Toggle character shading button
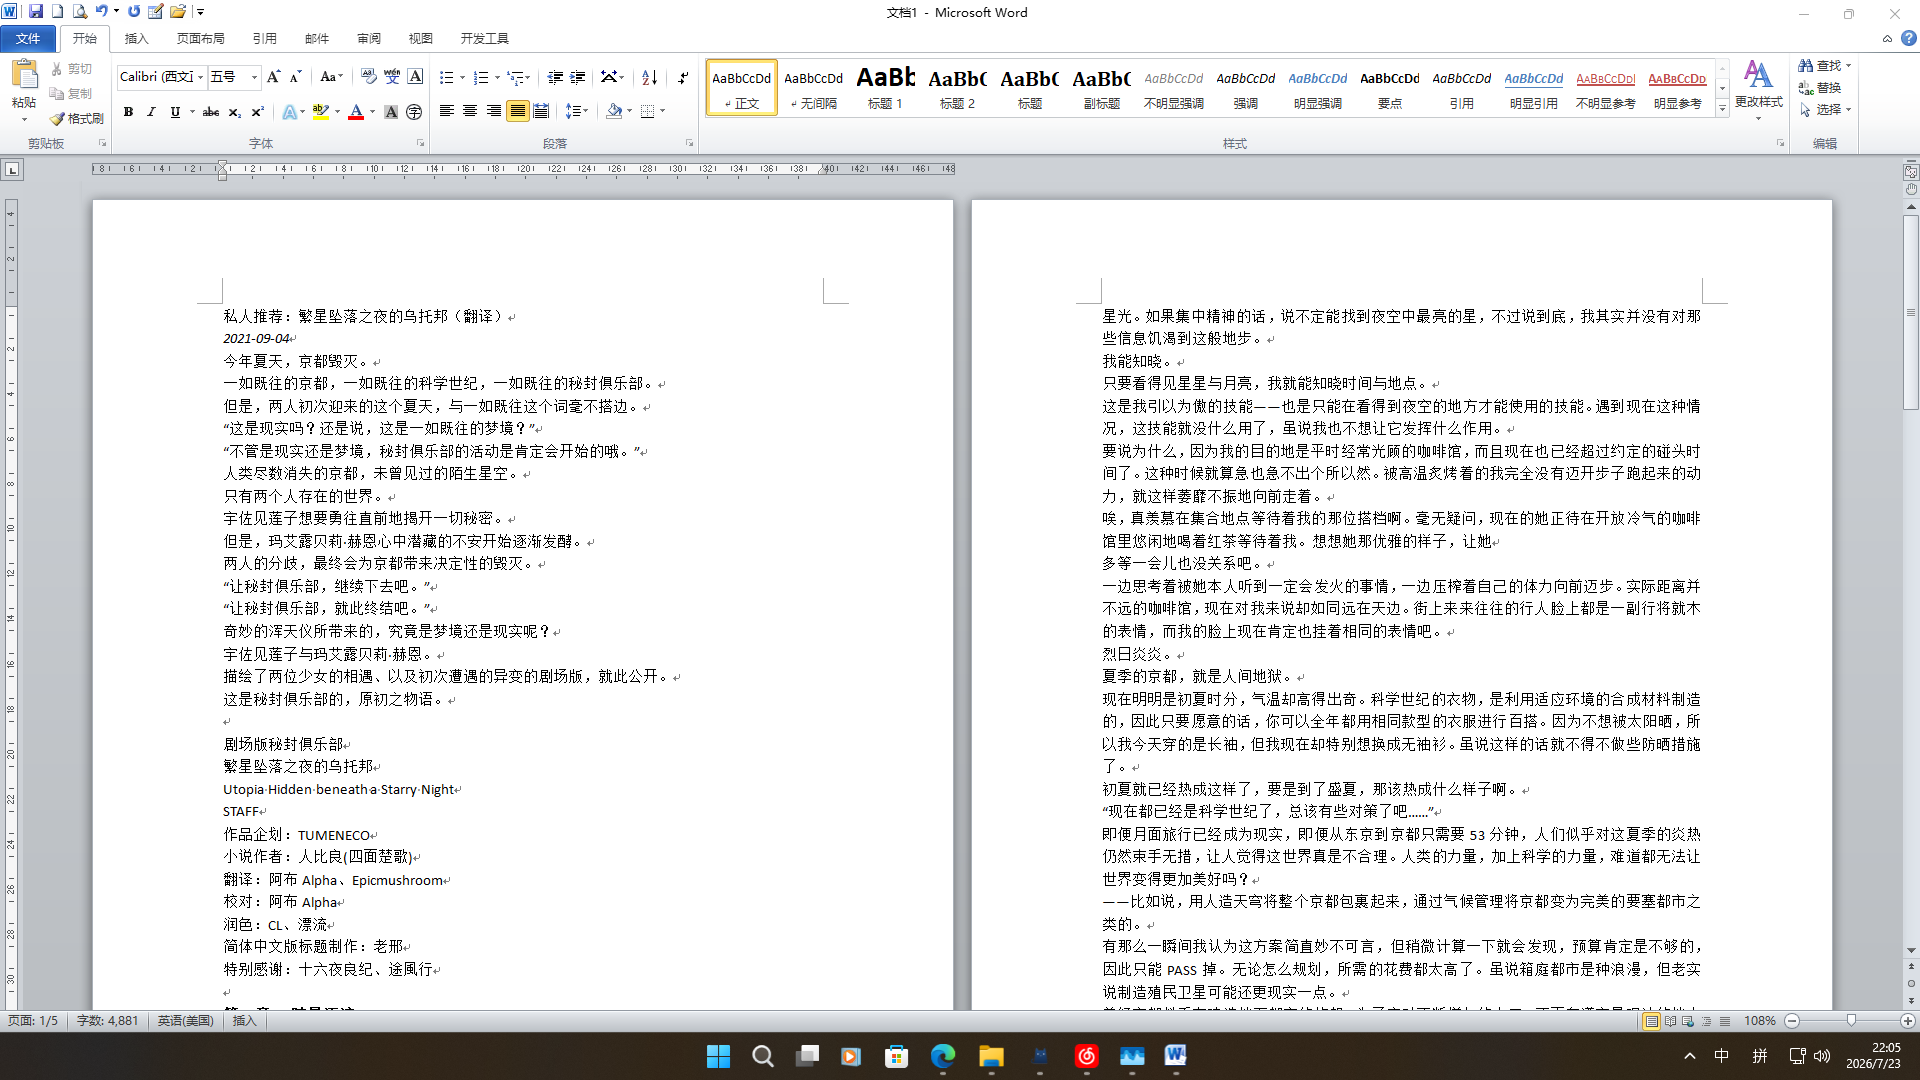This screenshot has height=1080, width=1920. 391,112
